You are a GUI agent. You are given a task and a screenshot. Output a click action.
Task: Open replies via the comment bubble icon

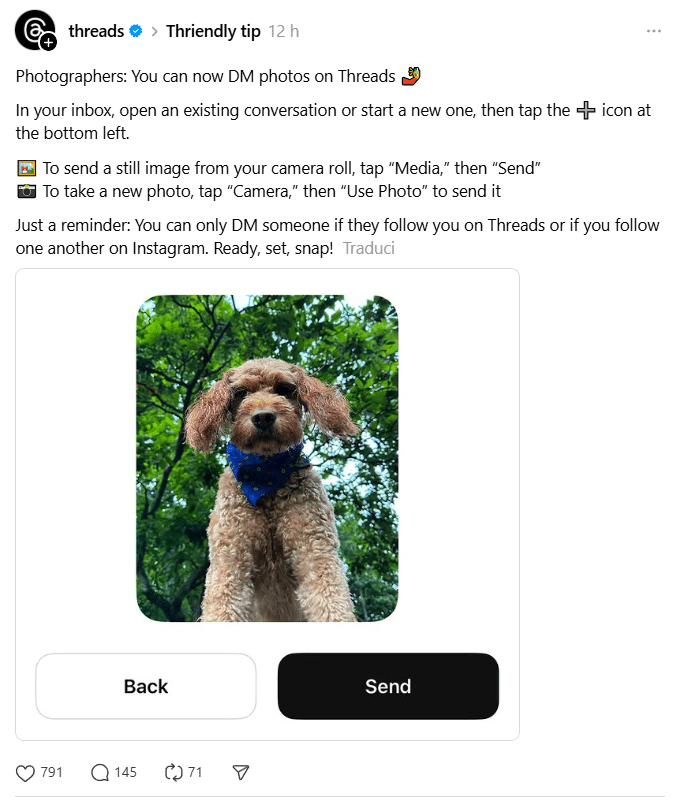pyautogui.click(x=100, y=773)
